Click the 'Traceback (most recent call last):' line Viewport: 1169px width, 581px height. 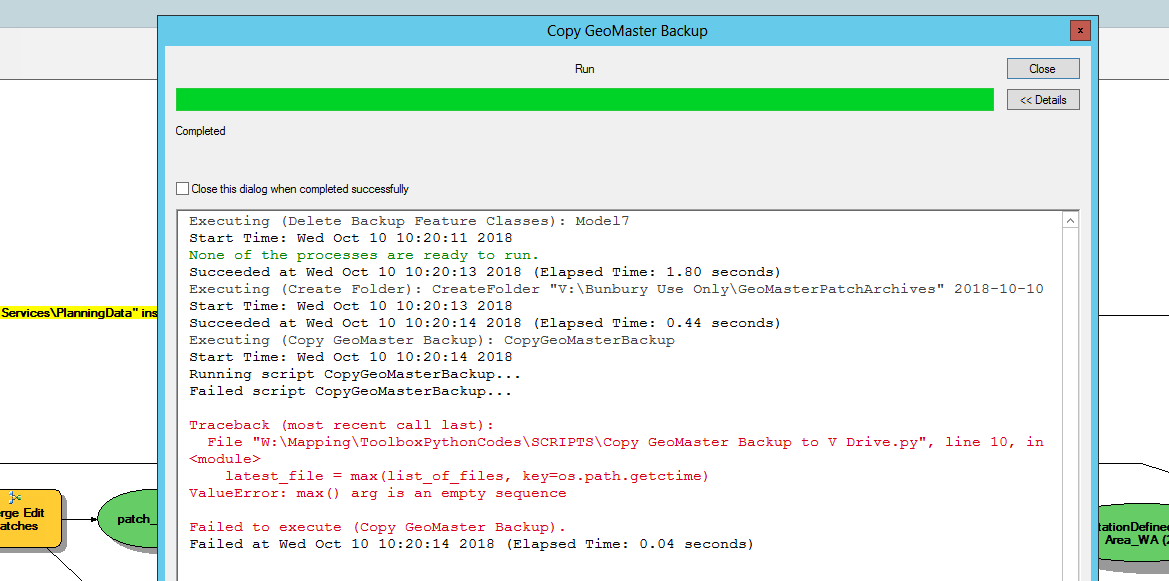pos(341,424)
